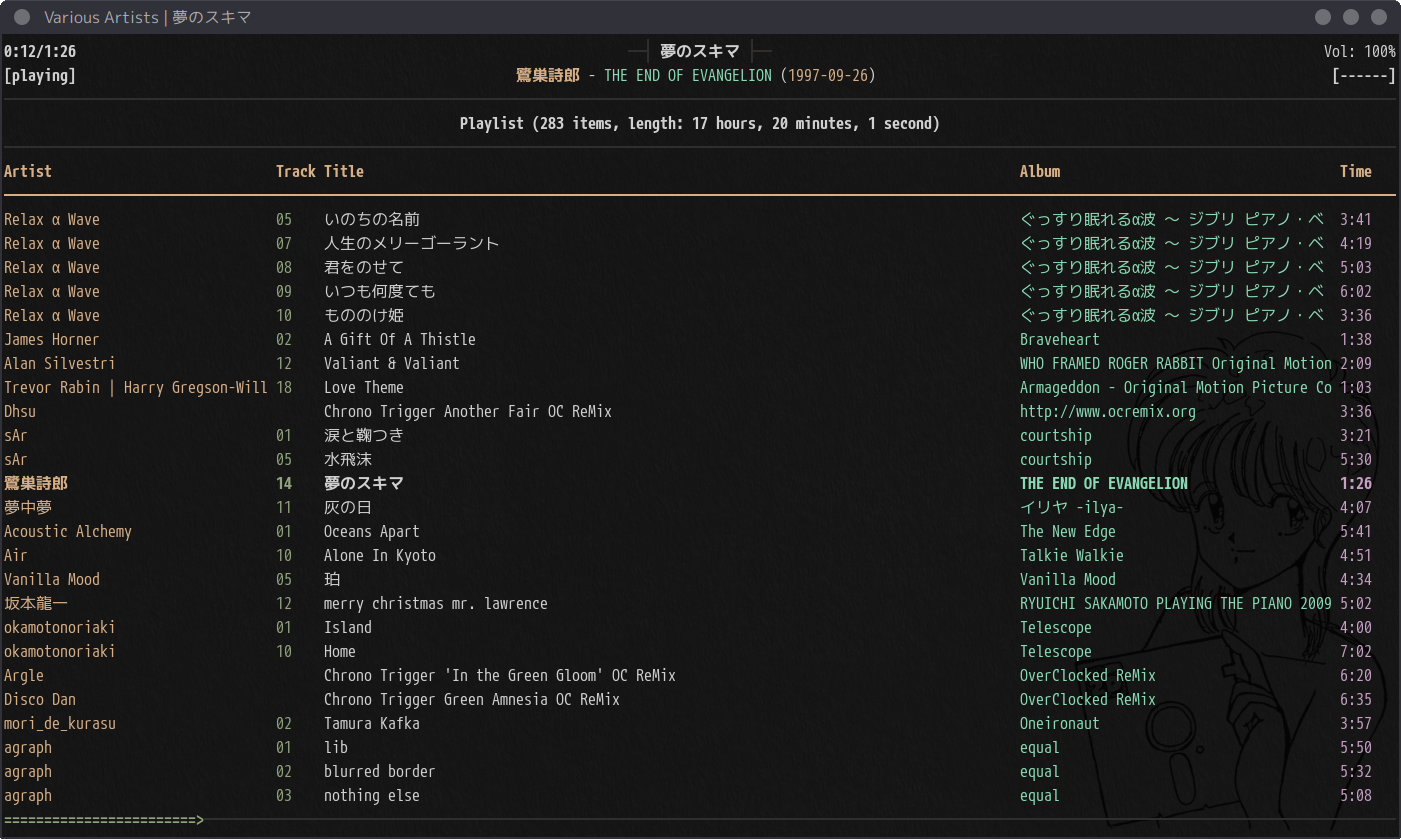Select the track "Oceans Apart"

point(371,532)
